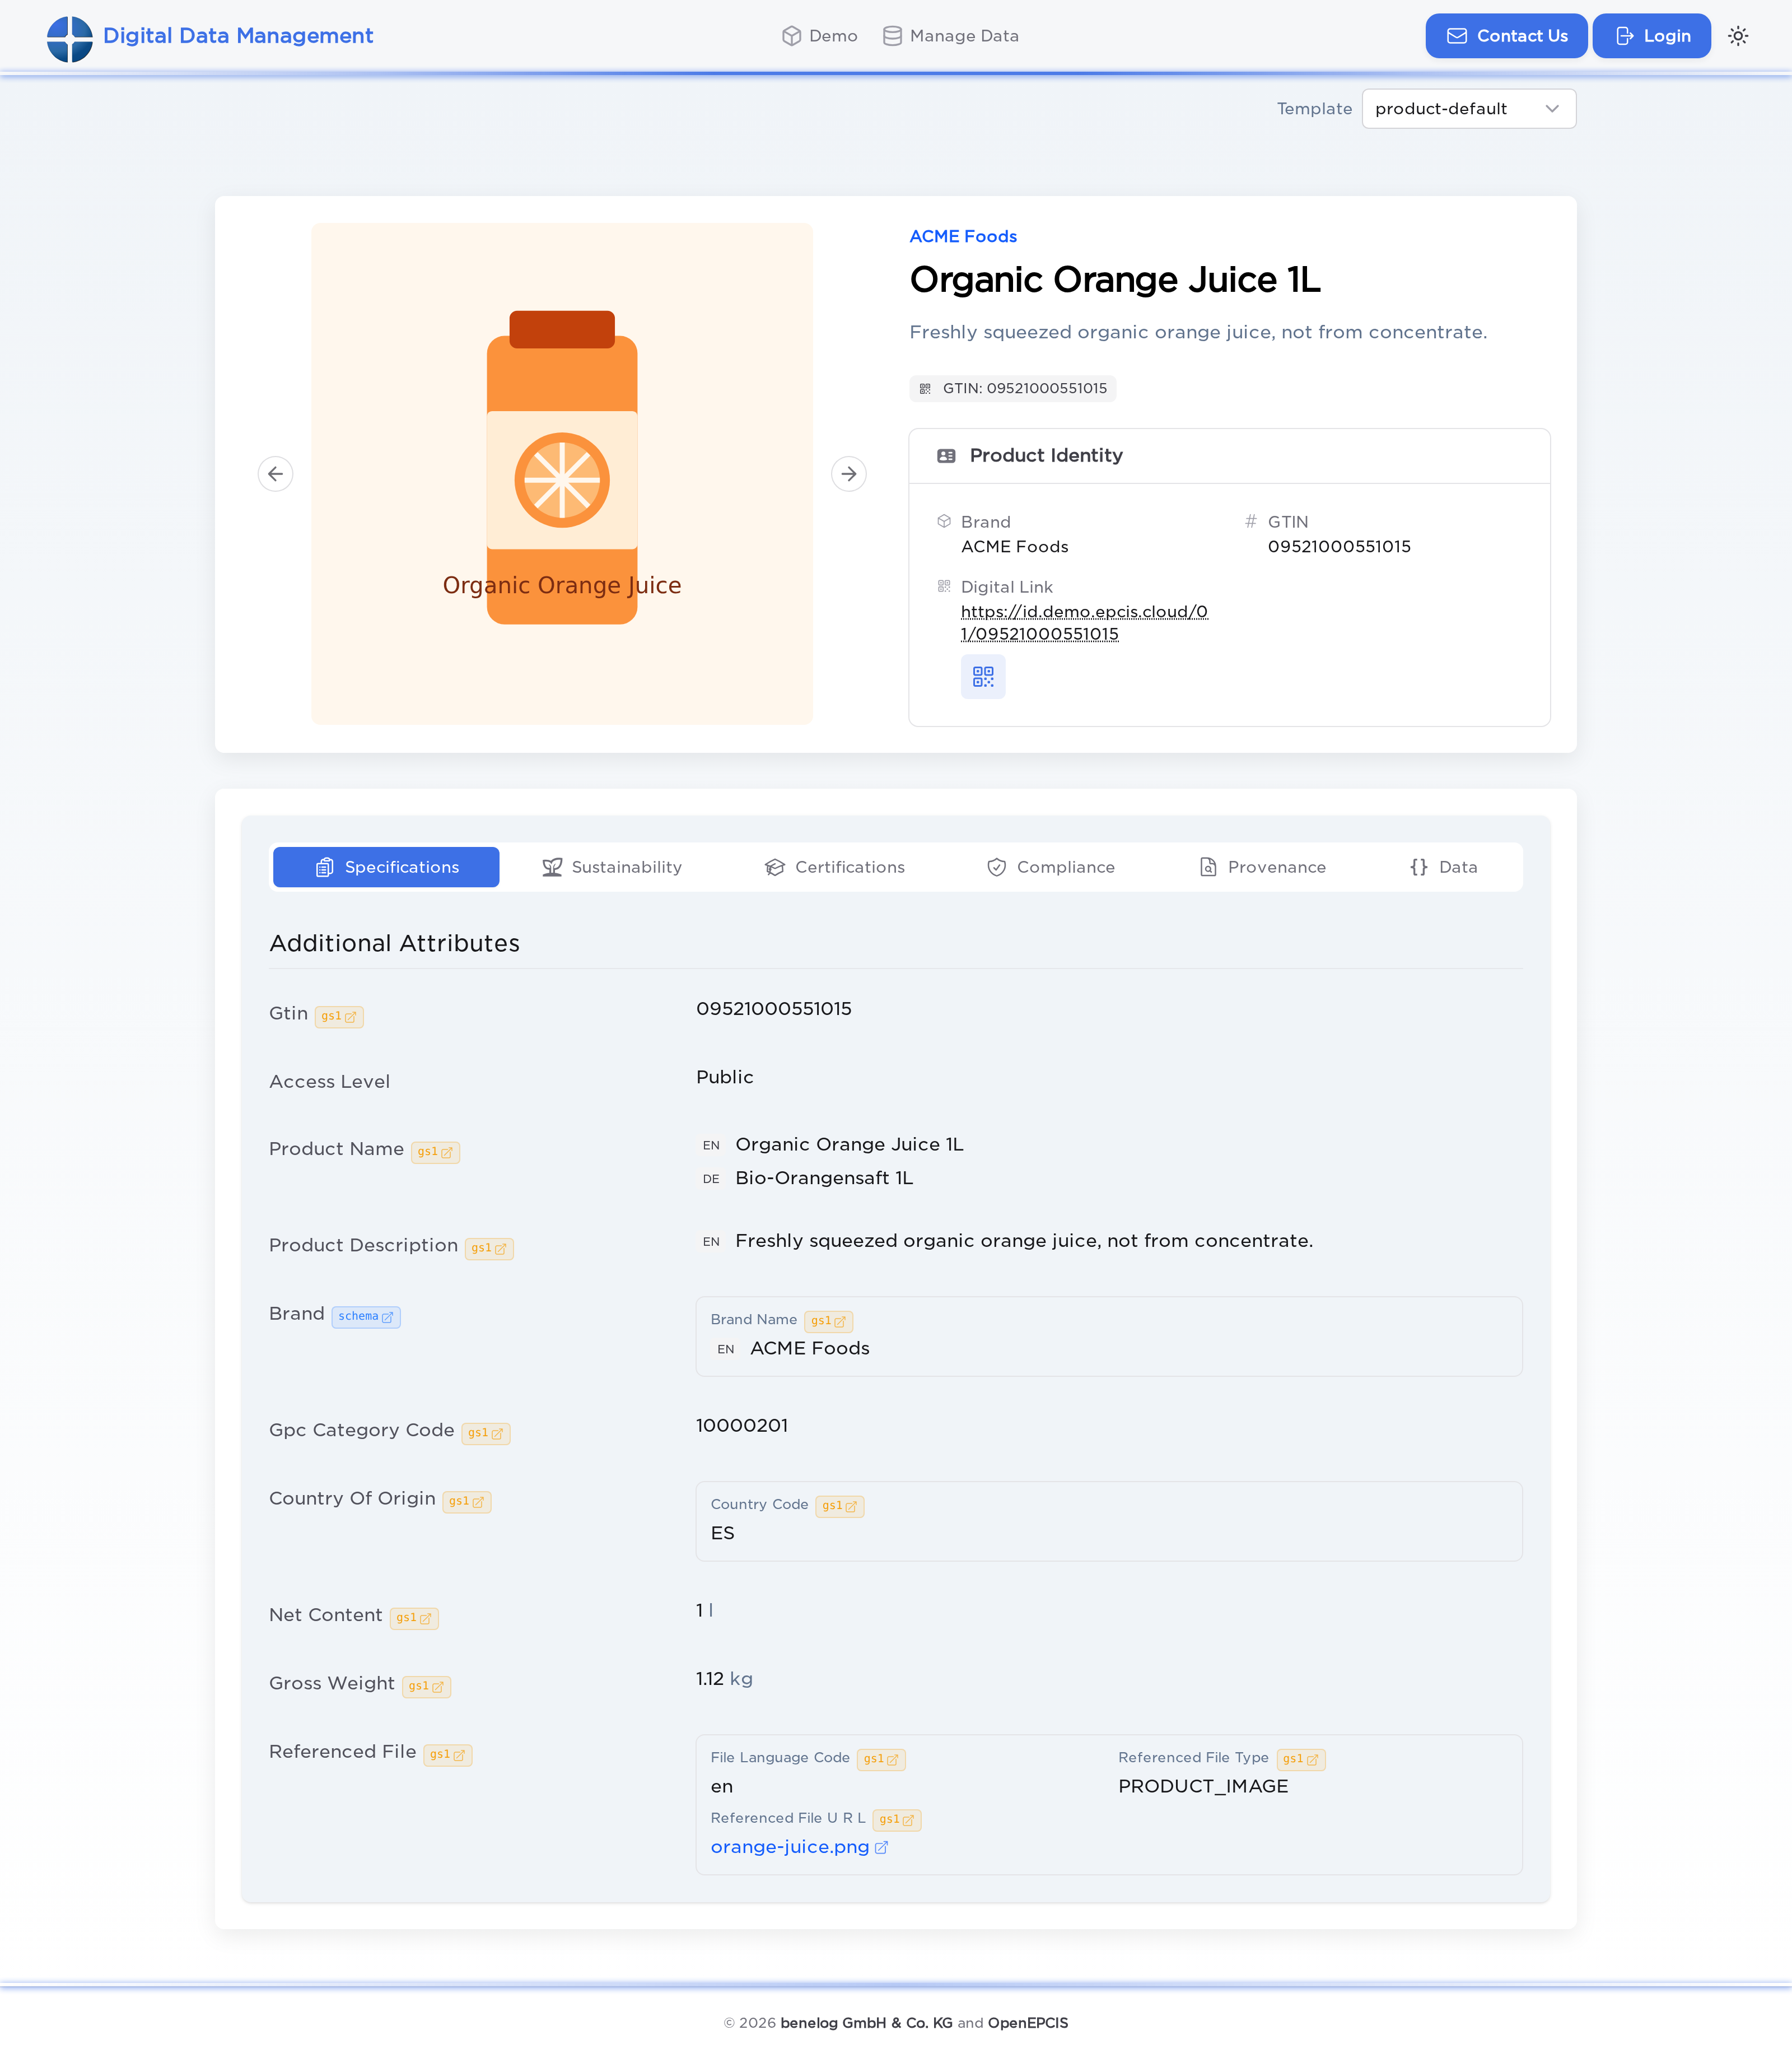Screen dimensions: 1792x2058
Task: Open the Demo navigation item
Action: click(820, 36)
